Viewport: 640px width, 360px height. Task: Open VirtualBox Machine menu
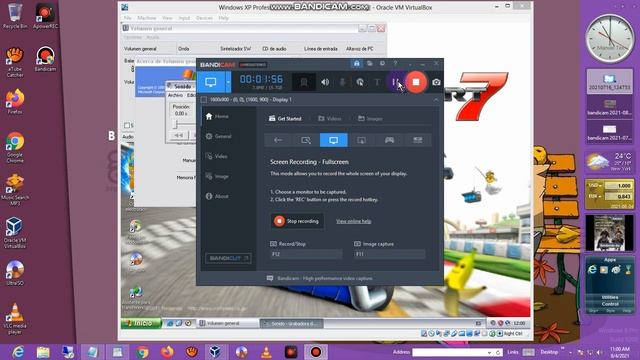click(x=147, y=18)
